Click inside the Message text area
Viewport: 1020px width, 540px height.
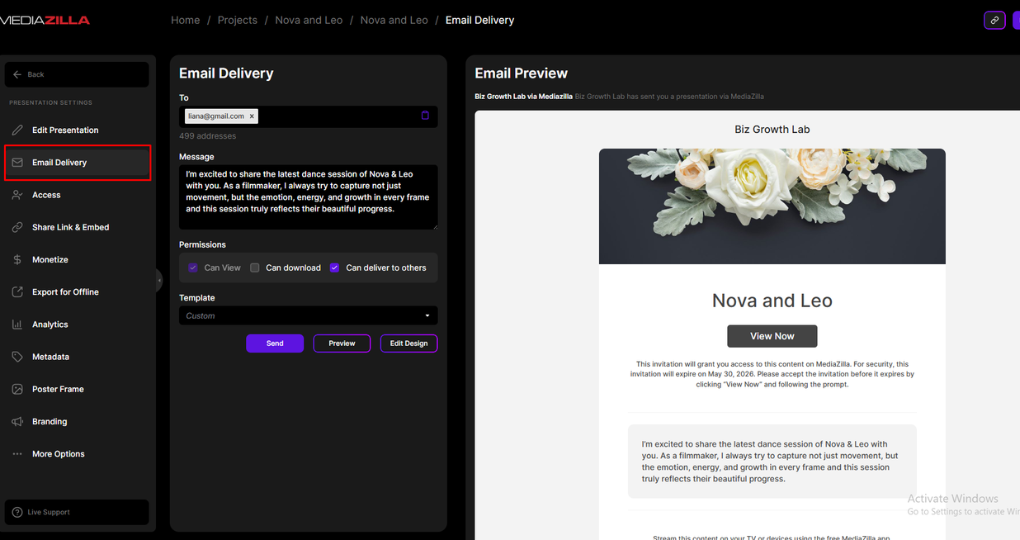pyautogui.click(x=308, y=197)
